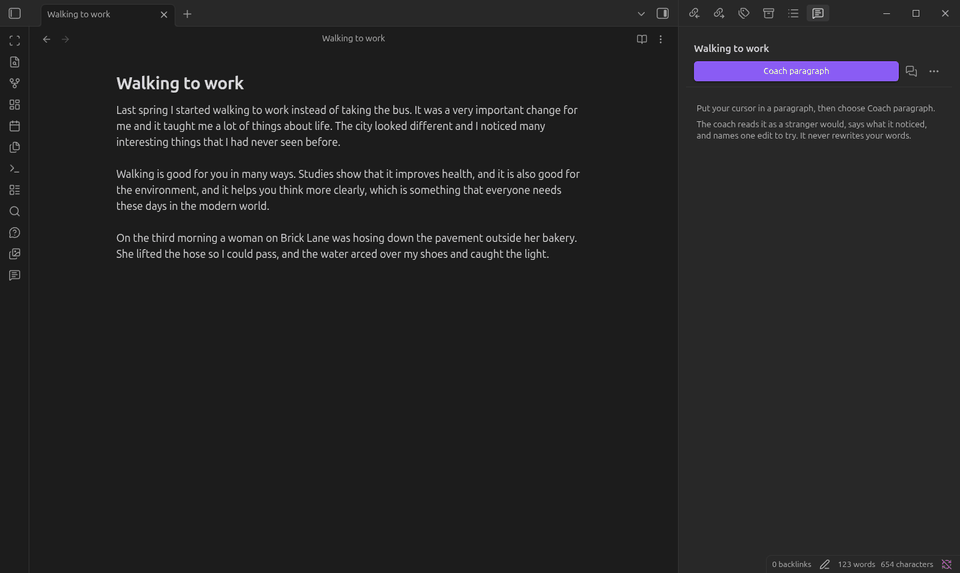Click the question-mark chat icon in ribbon
The width and height of the screenshot is (960, 573).
click(x=15, y=233)
